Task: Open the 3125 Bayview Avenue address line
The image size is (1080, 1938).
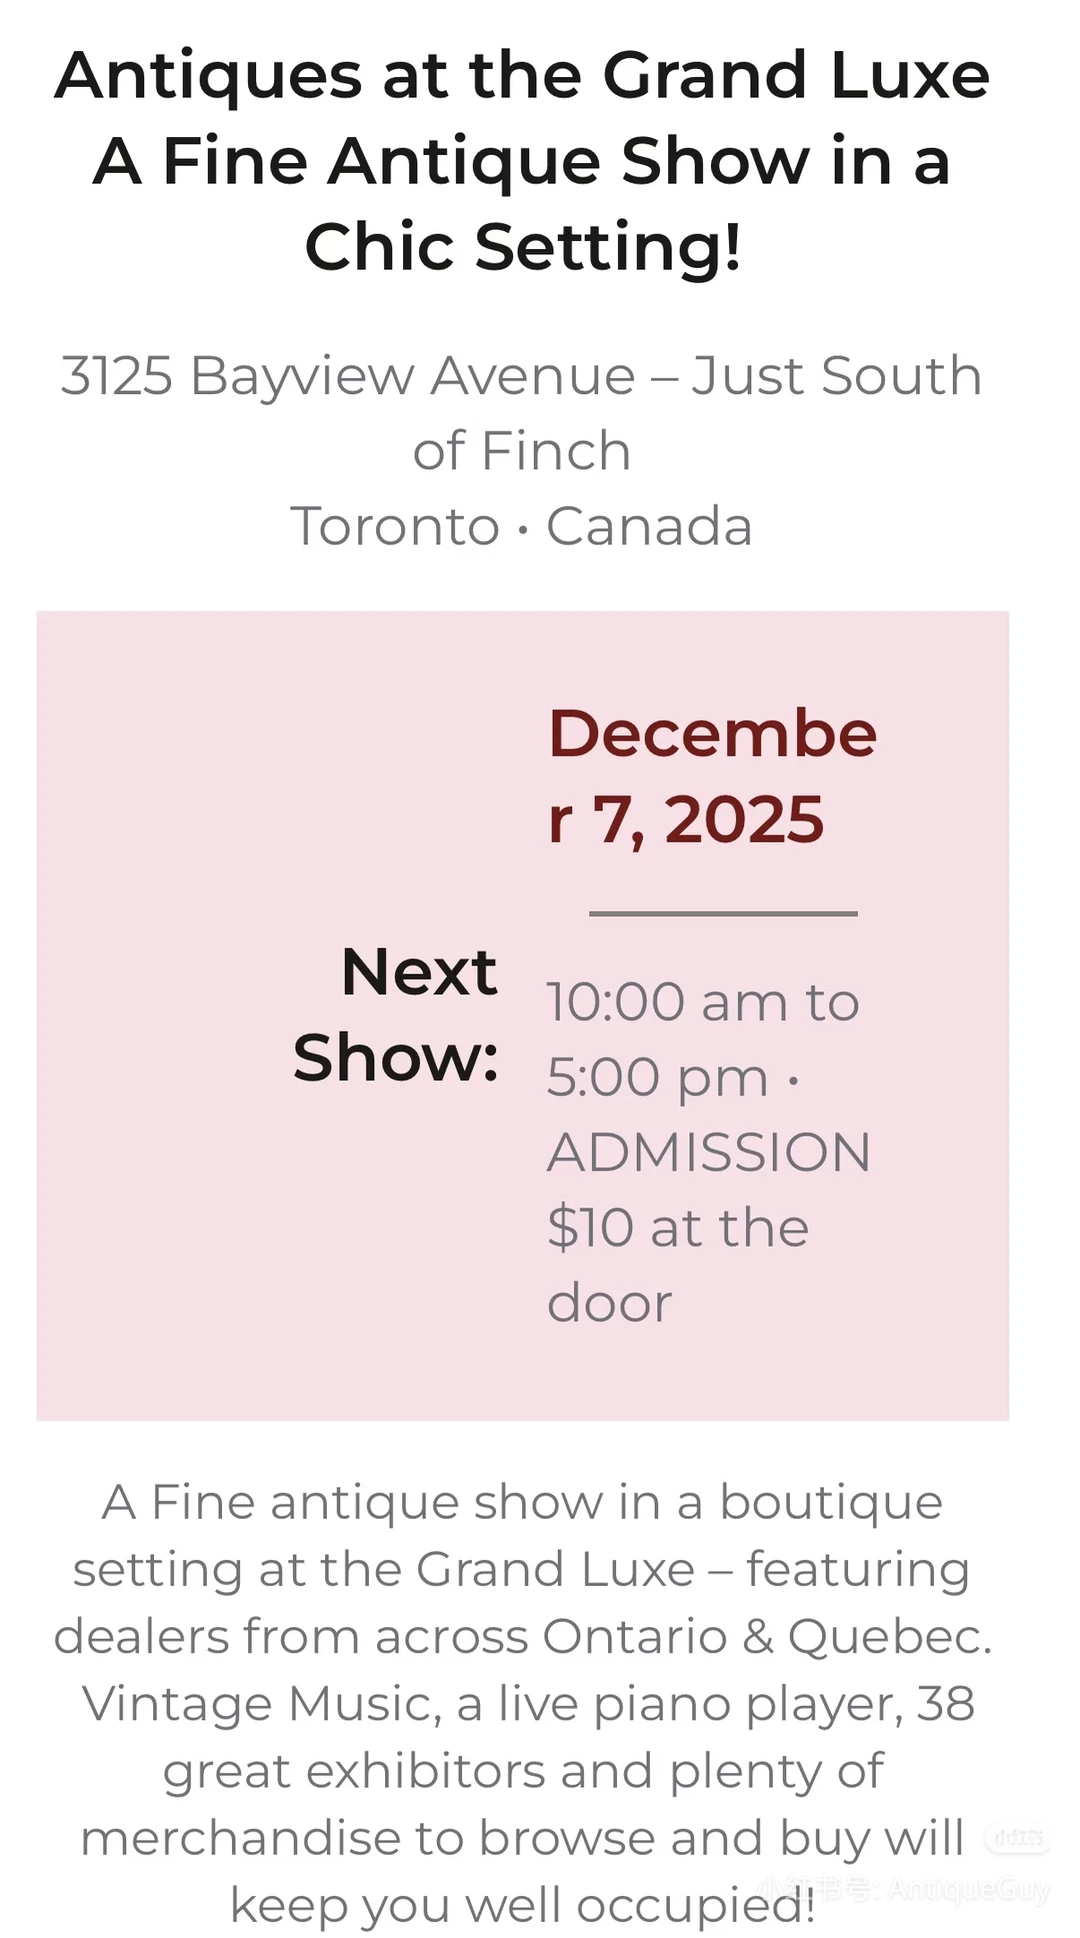Action: pyautogui.click(x=521, y=377)
